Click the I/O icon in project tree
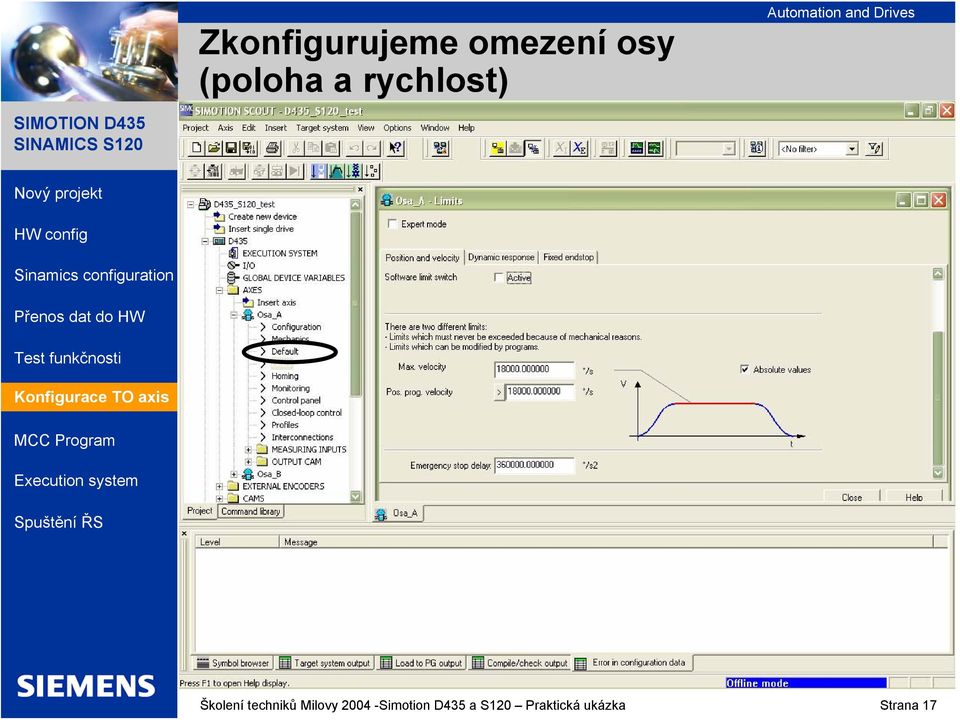The width and height of the screenshot is (960, 720). pyautogui.click(x=233, y=265)
